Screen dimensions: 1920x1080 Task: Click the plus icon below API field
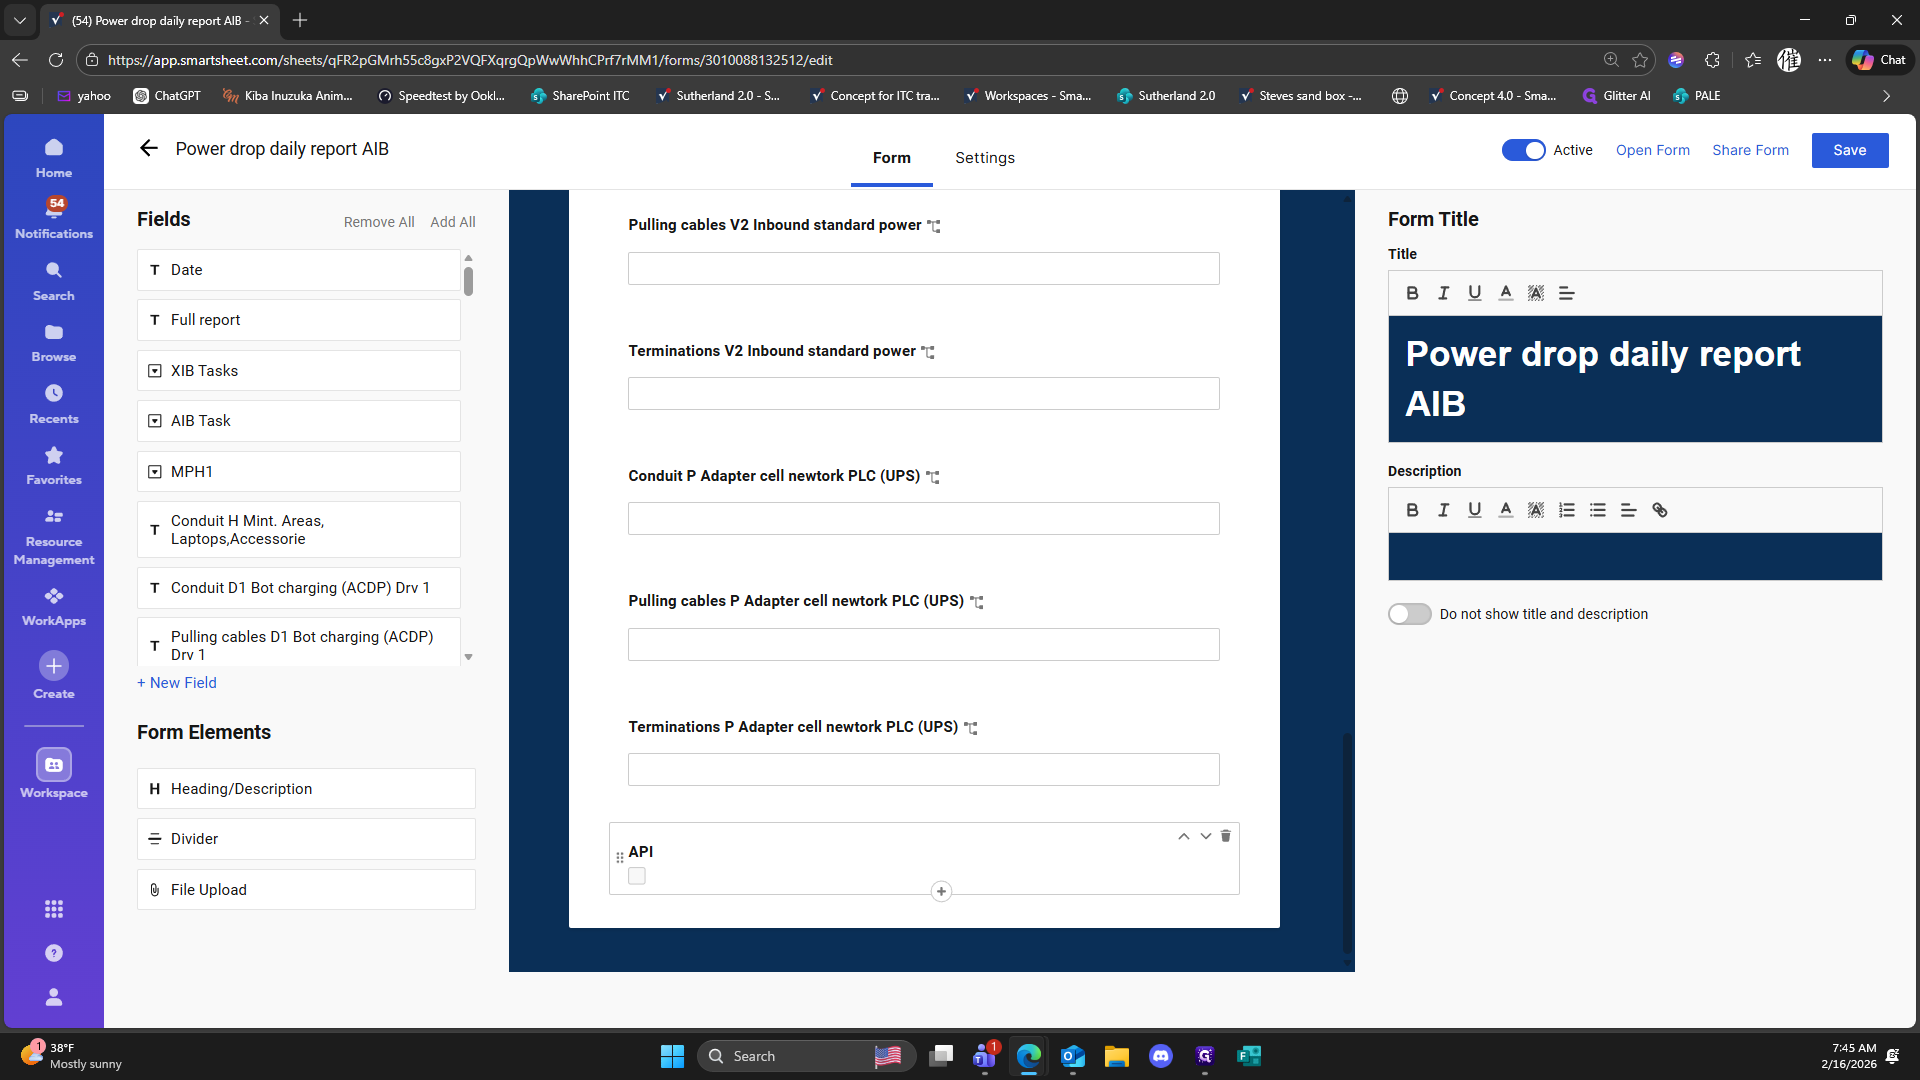941,892
